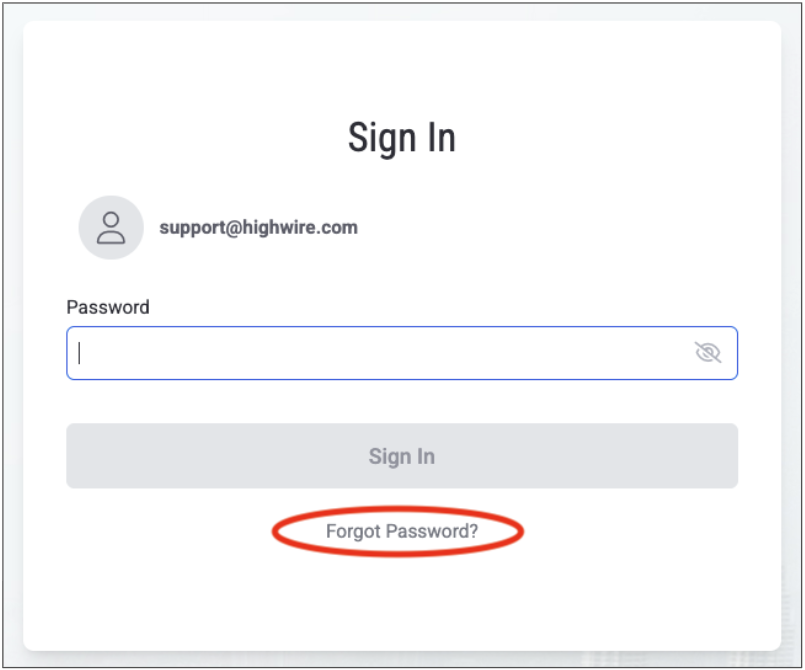
Task: Reveal typed password via the eye-slash icon
Action: (707, 352)
